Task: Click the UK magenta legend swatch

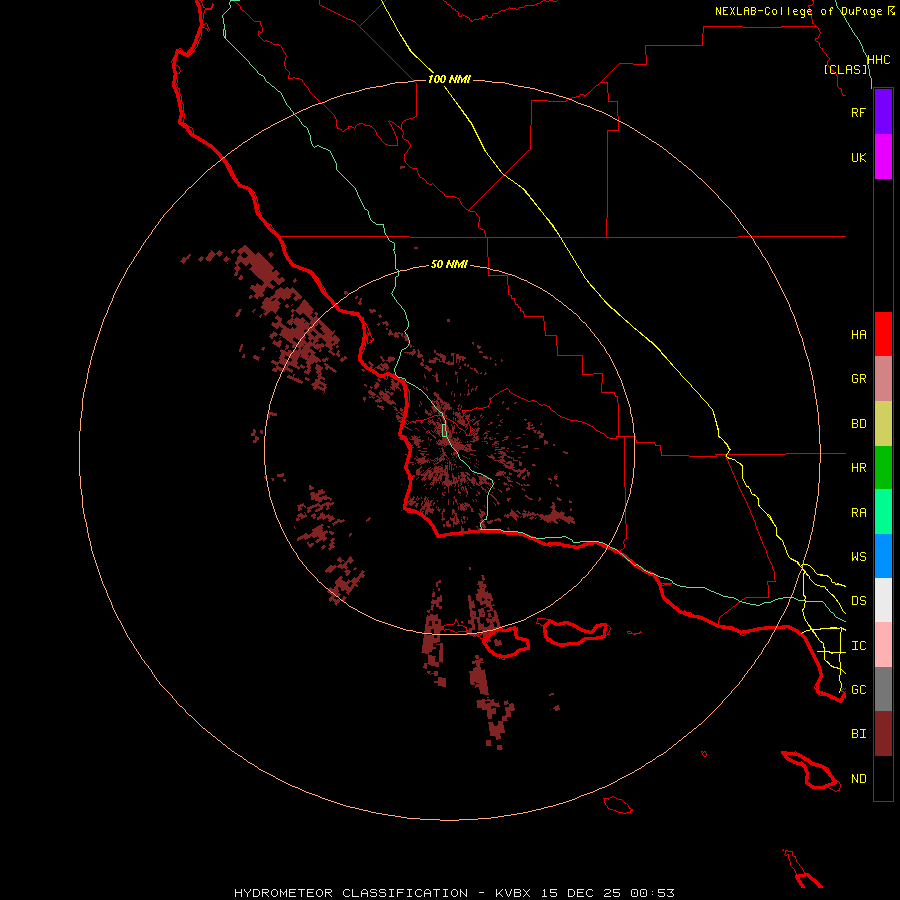Action: 883,157
